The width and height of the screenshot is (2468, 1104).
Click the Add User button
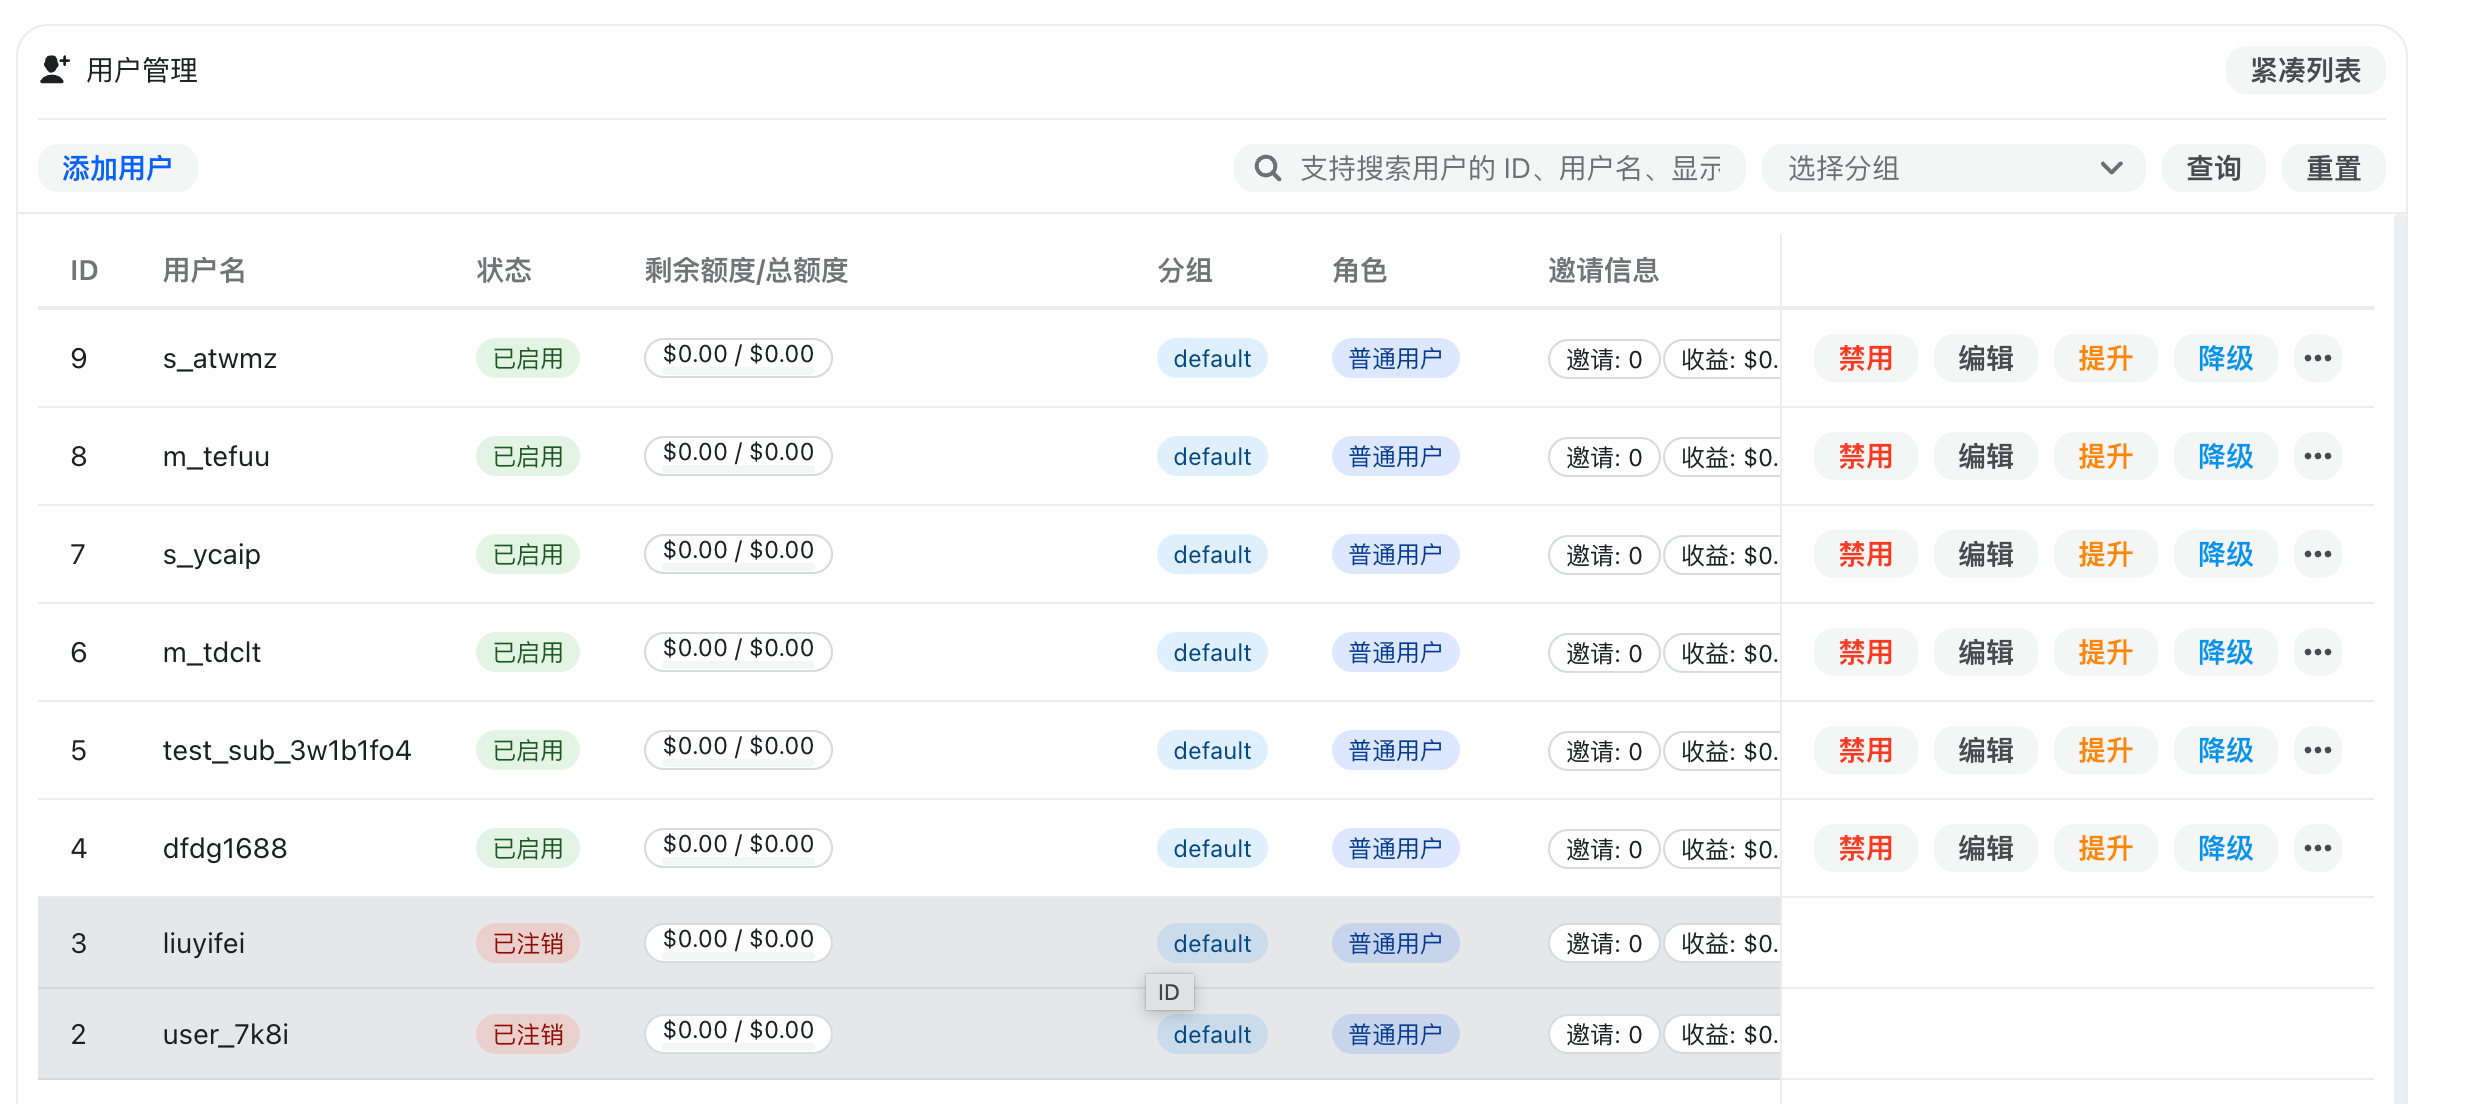117,168
